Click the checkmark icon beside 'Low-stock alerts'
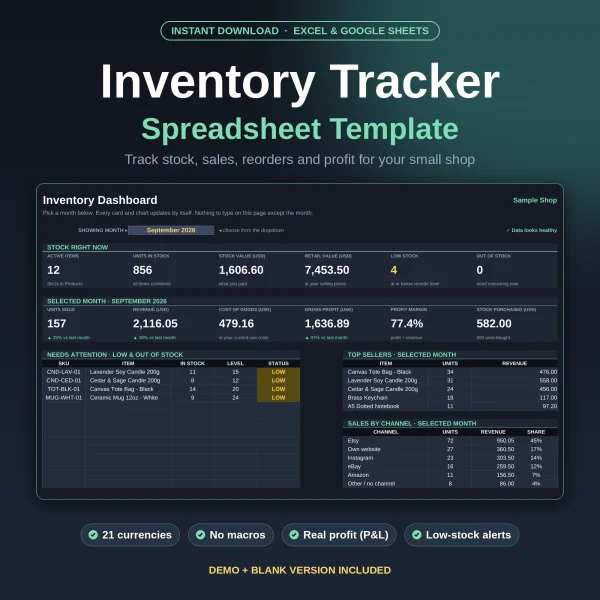Viewport: 600px width, 600px height. [417, 535]
